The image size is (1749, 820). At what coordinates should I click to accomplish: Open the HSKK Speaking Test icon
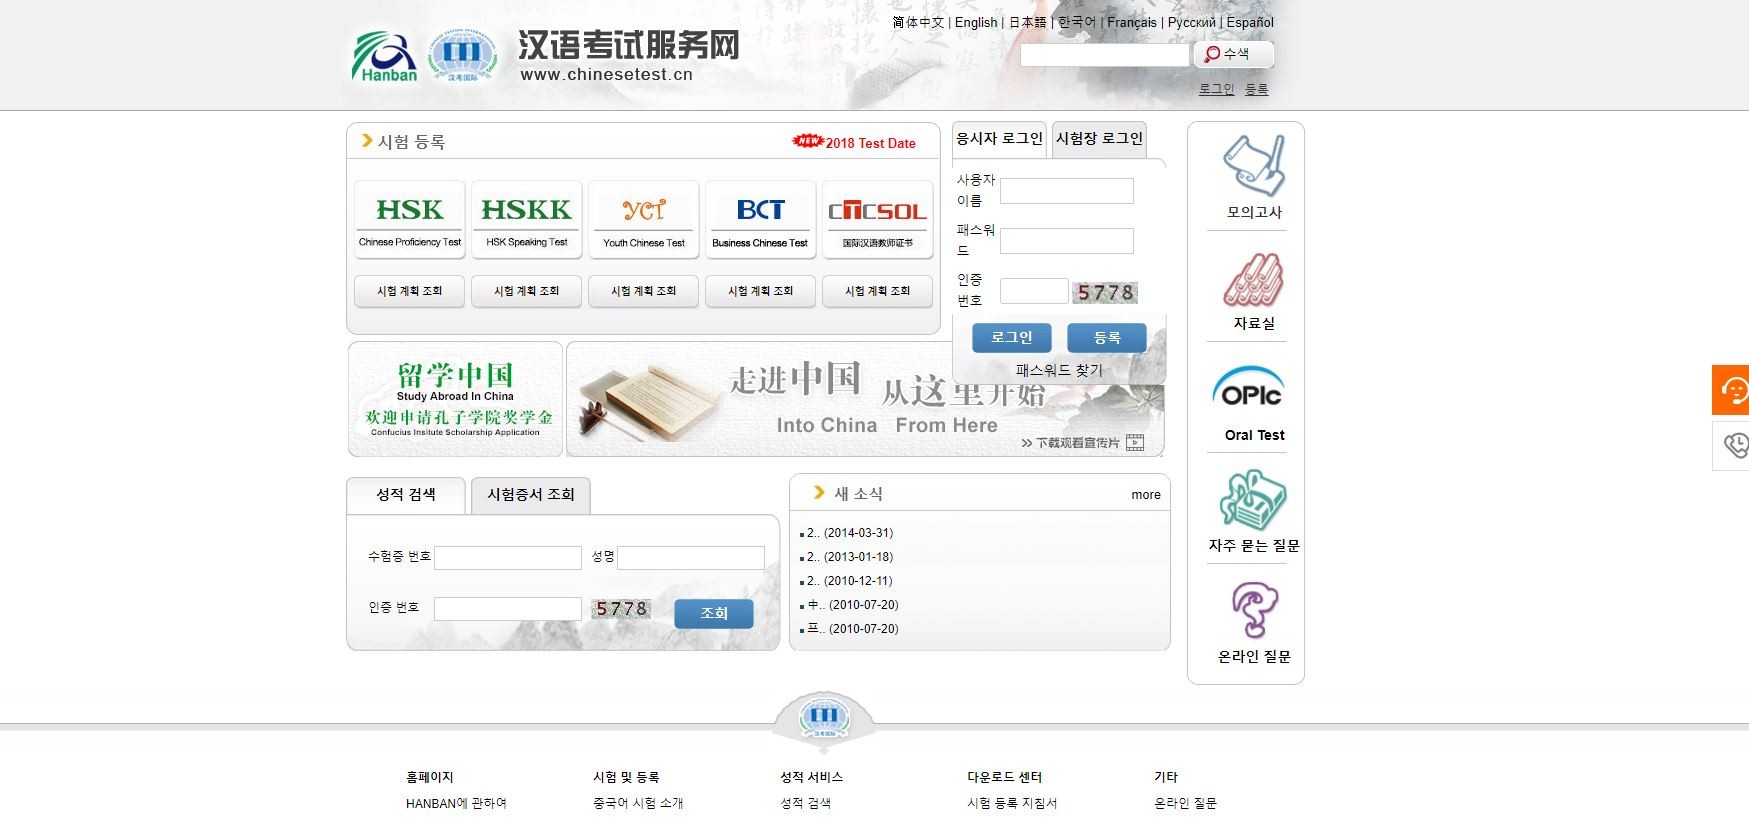[x=526, y=219]
